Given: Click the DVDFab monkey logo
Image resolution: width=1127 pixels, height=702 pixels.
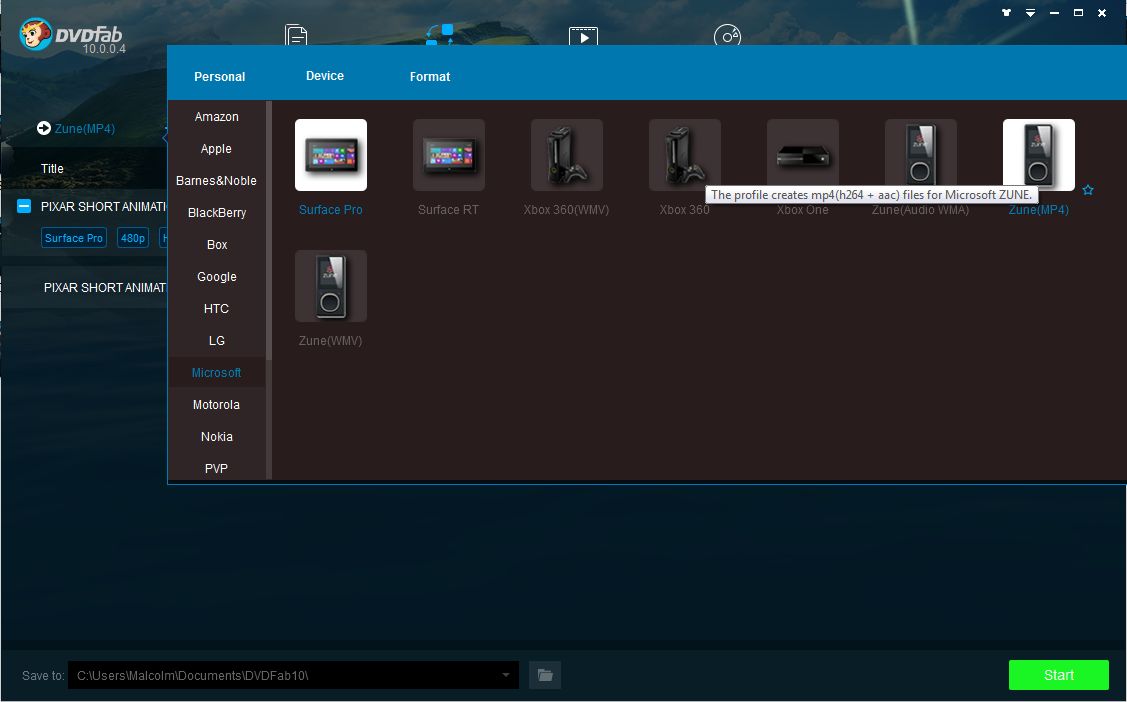Looking at the screenshot, I should pyautogui.click(x=35, y=34).
